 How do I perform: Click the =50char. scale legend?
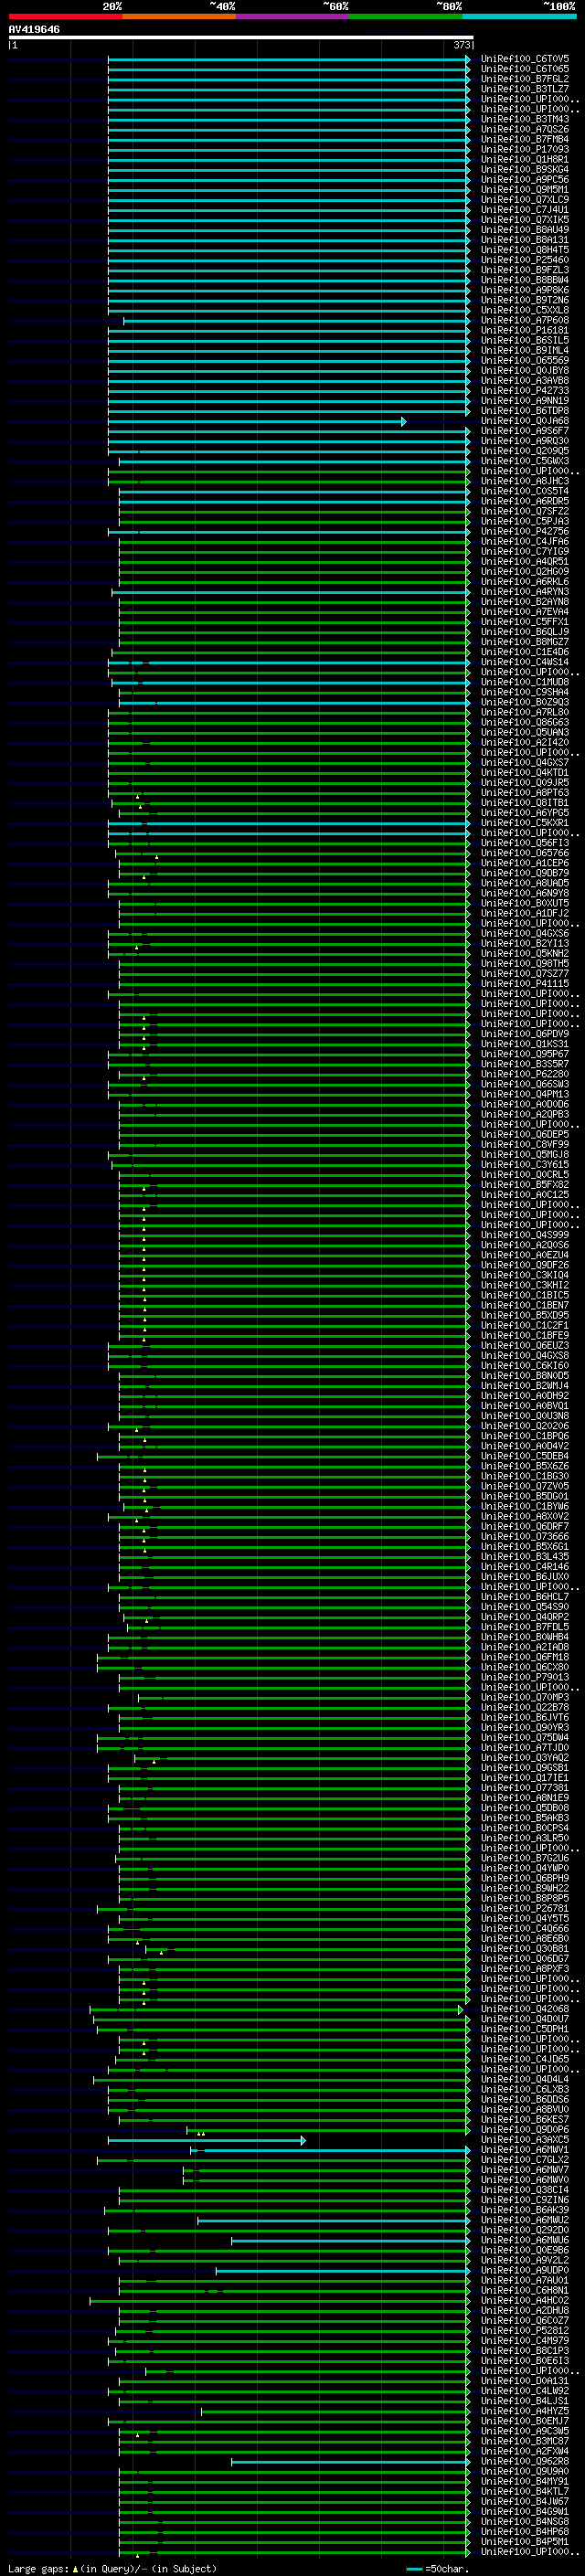(438, 2568)
